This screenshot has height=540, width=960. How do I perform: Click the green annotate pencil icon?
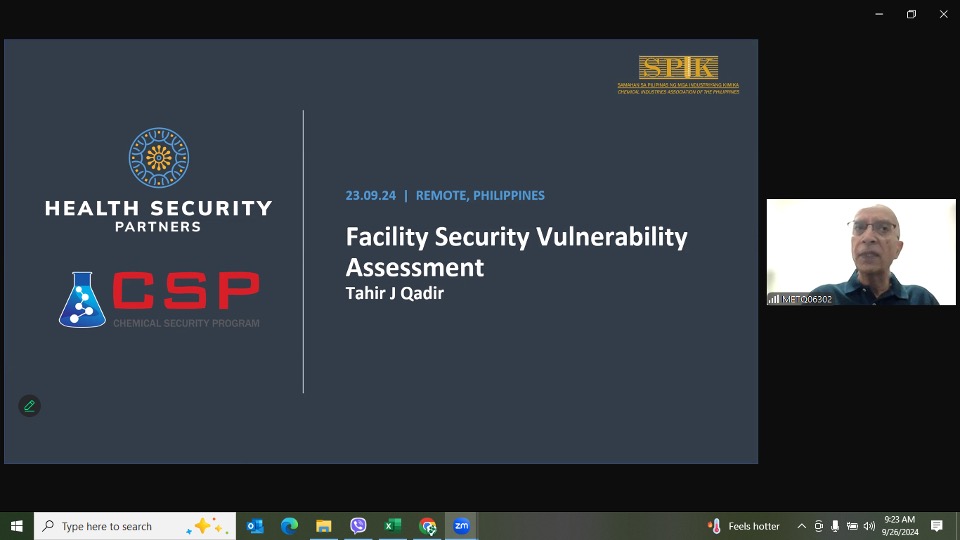pyautogui.click(x=29, y=406)
